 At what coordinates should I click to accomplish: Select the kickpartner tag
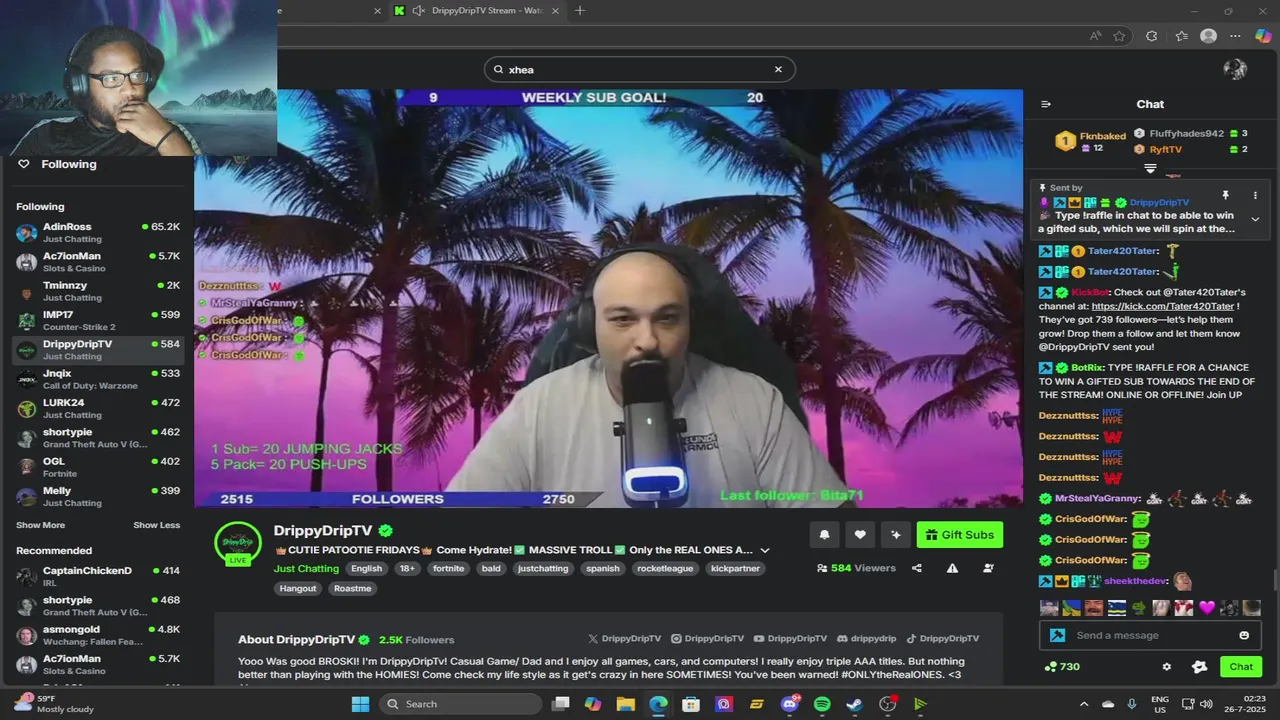point(735,568)
